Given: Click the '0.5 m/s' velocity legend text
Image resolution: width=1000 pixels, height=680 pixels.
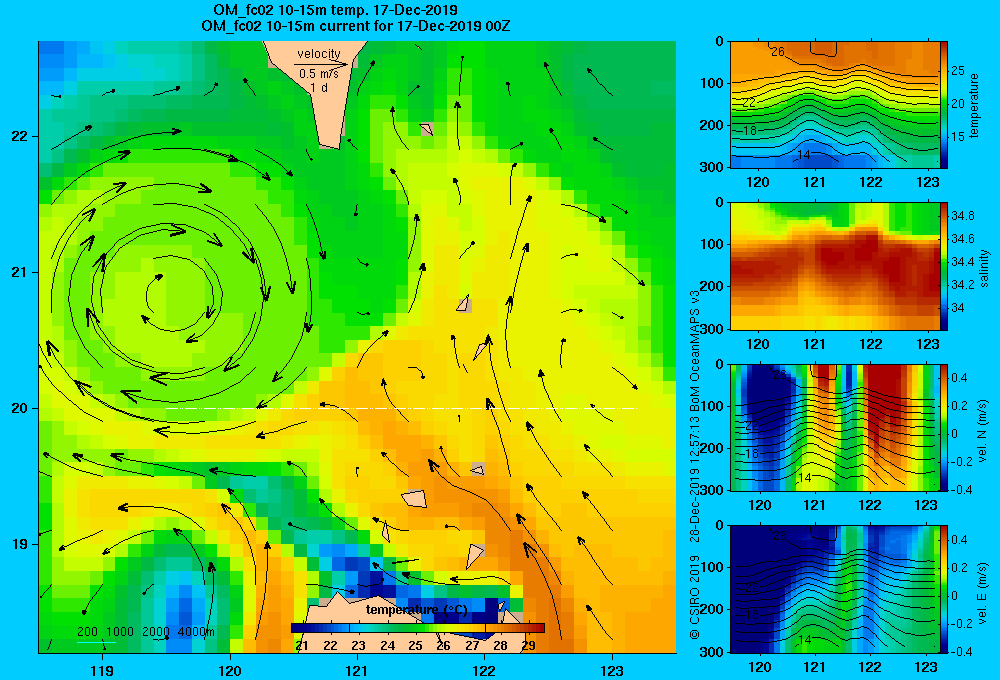Looking at the screenshot, I should (319, 74).
